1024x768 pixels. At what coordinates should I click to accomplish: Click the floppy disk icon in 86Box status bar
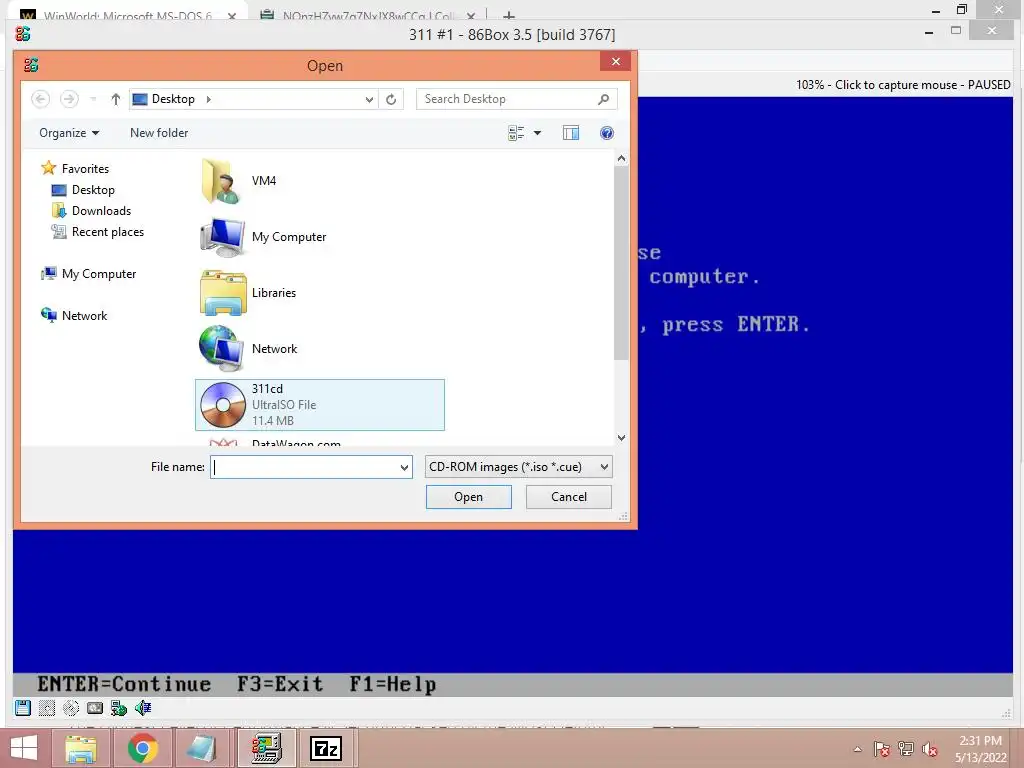pyautogui.click(x=23, y=708)
